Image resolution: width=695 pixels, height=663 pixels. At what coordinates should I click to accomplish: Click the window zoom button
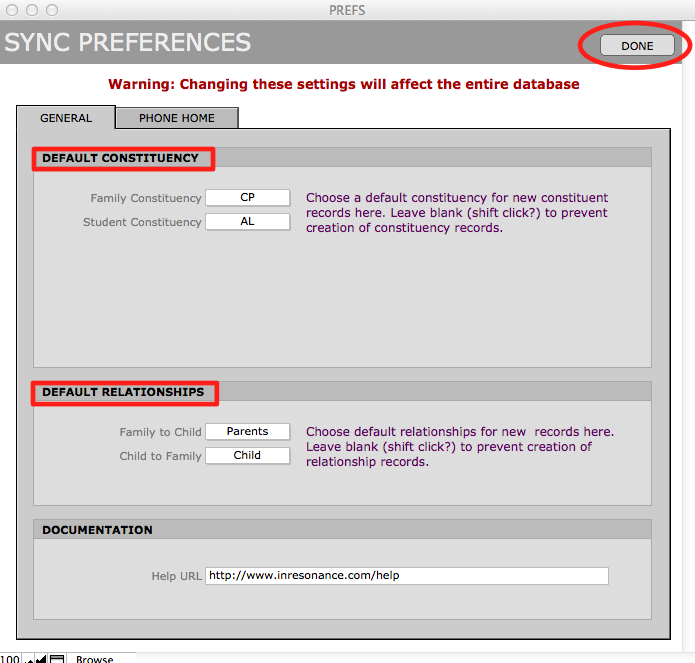click(52, 9)
